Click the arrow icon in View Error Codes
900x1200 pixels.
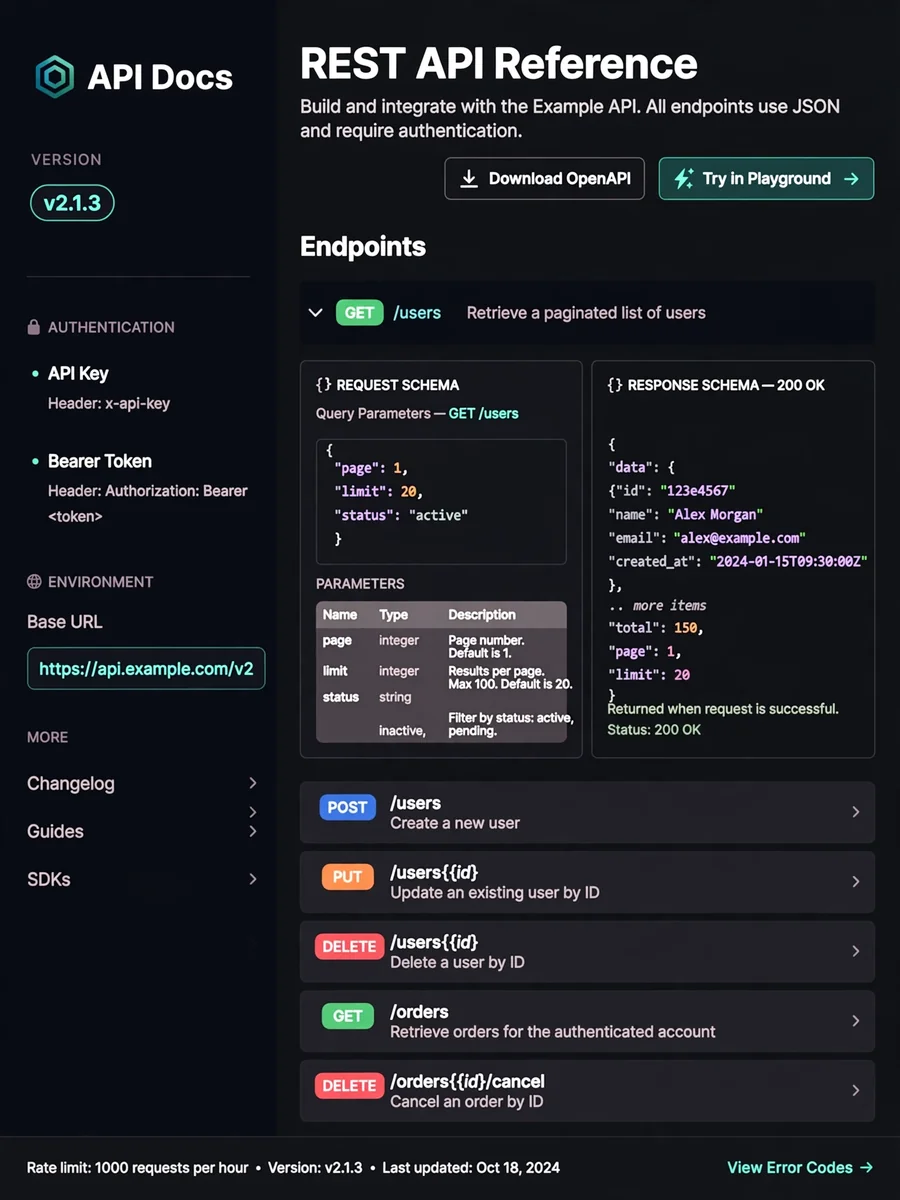[x=866, y=1167]
